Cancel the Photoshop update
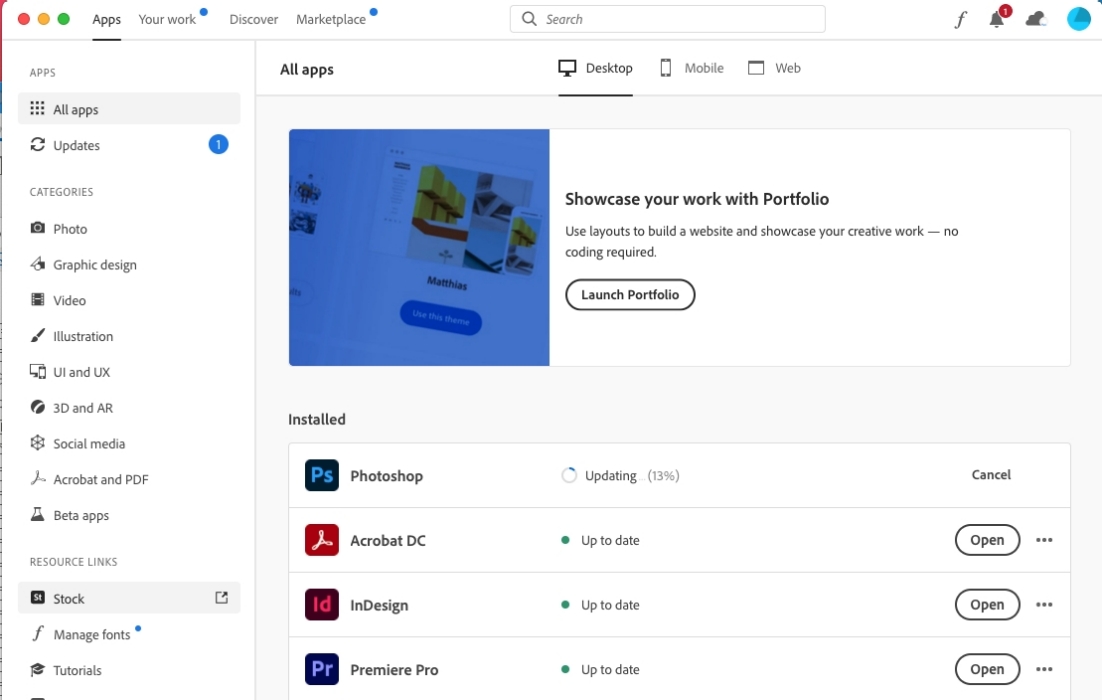 click(991, 475)
